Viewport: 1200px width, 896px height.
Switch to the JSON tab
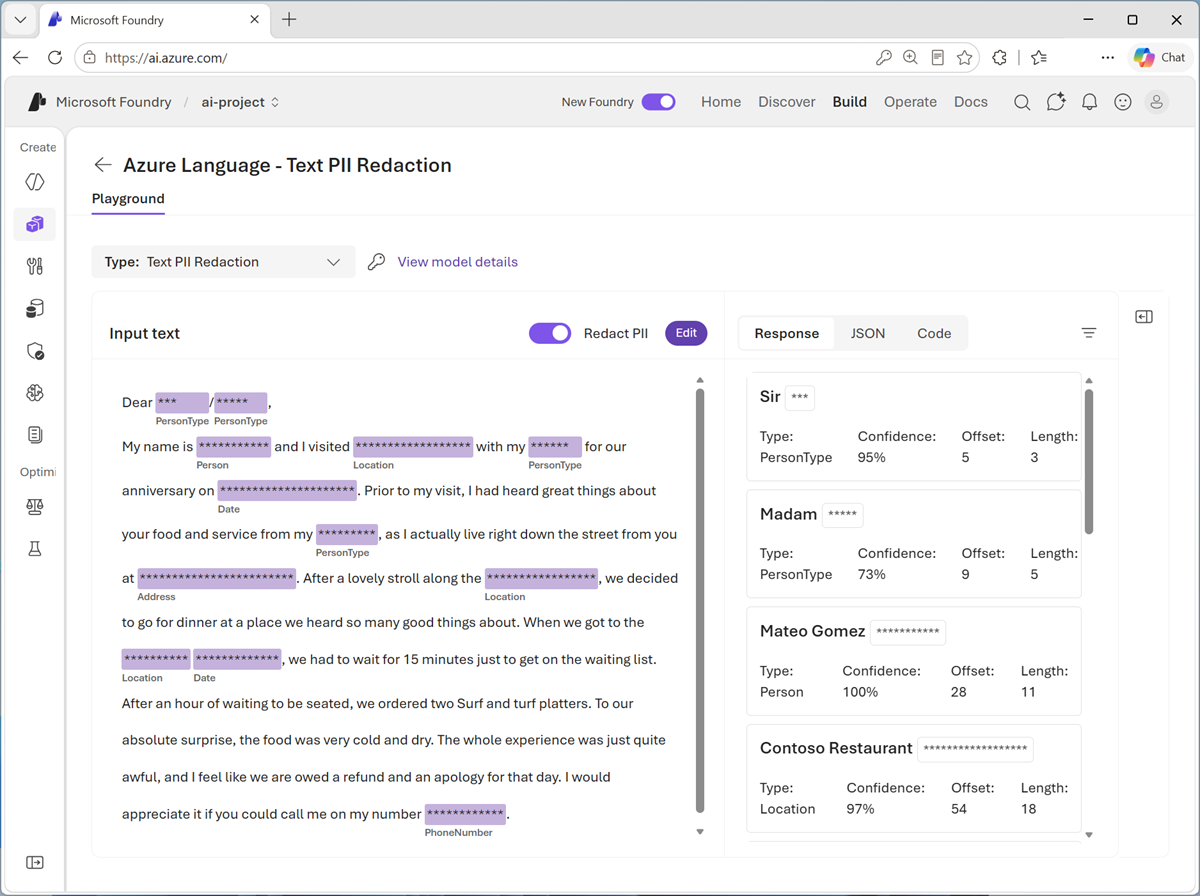(868, 334)
